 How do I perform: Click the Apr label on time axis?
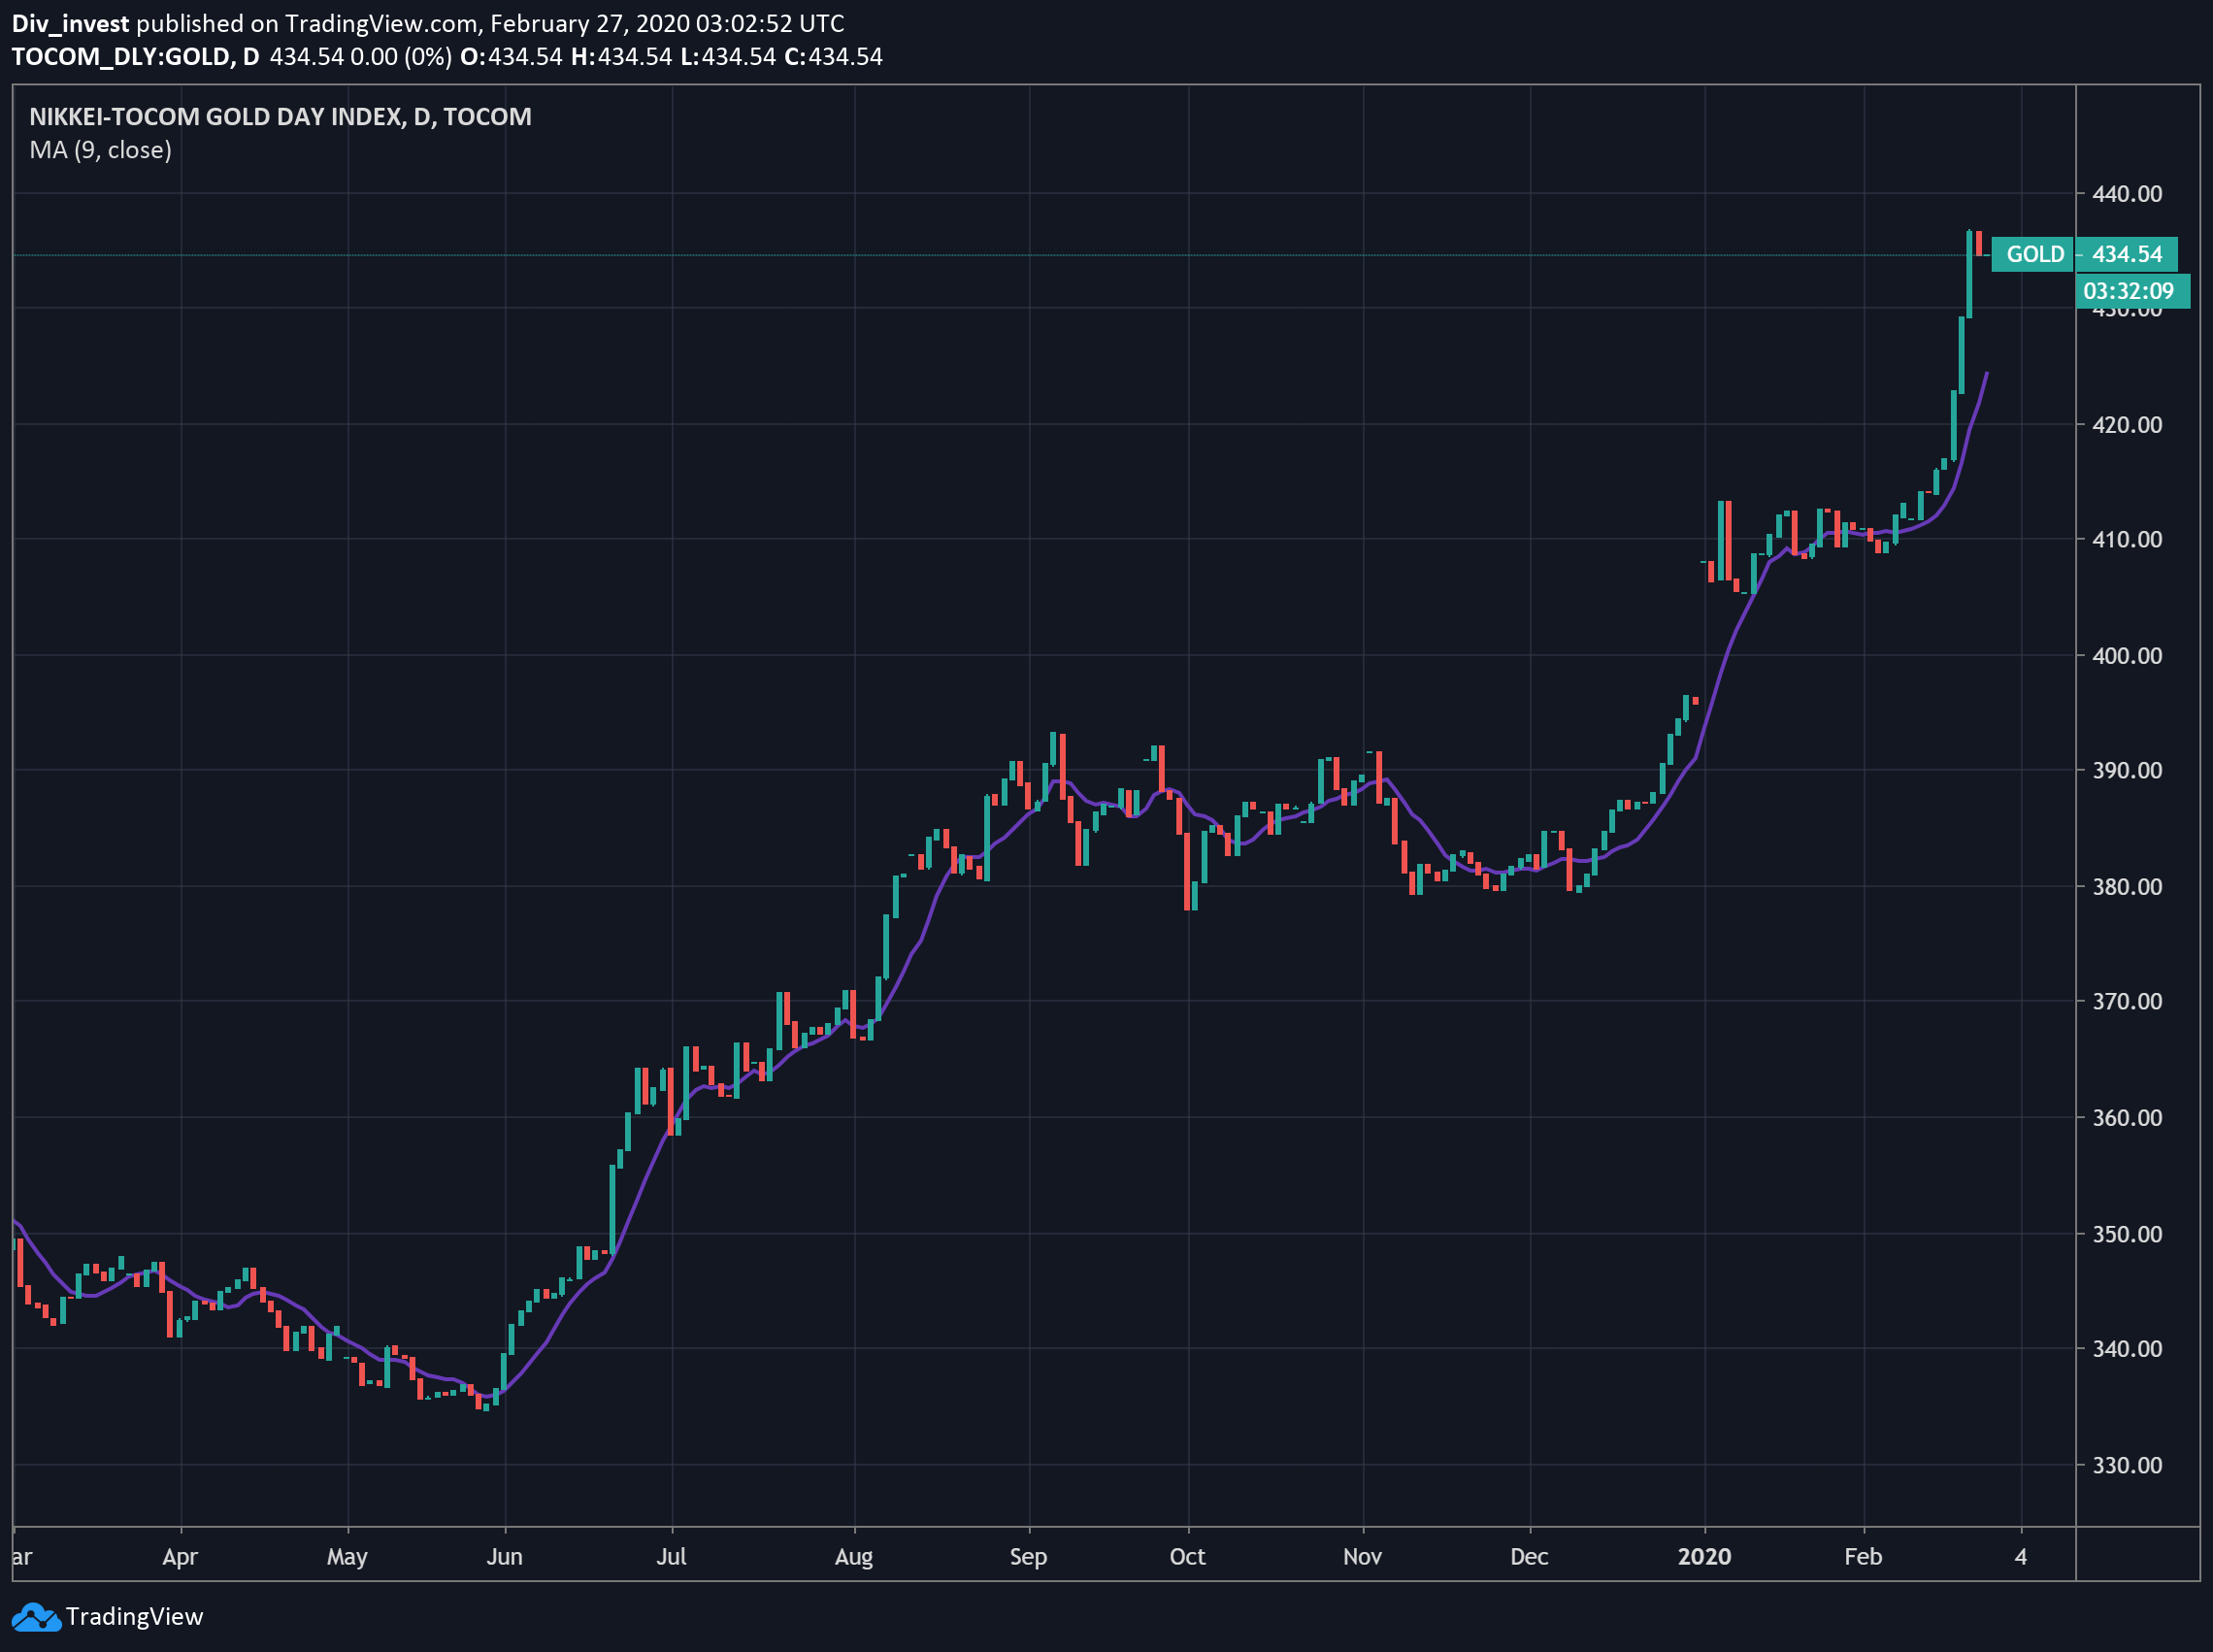pos(180,1557)
